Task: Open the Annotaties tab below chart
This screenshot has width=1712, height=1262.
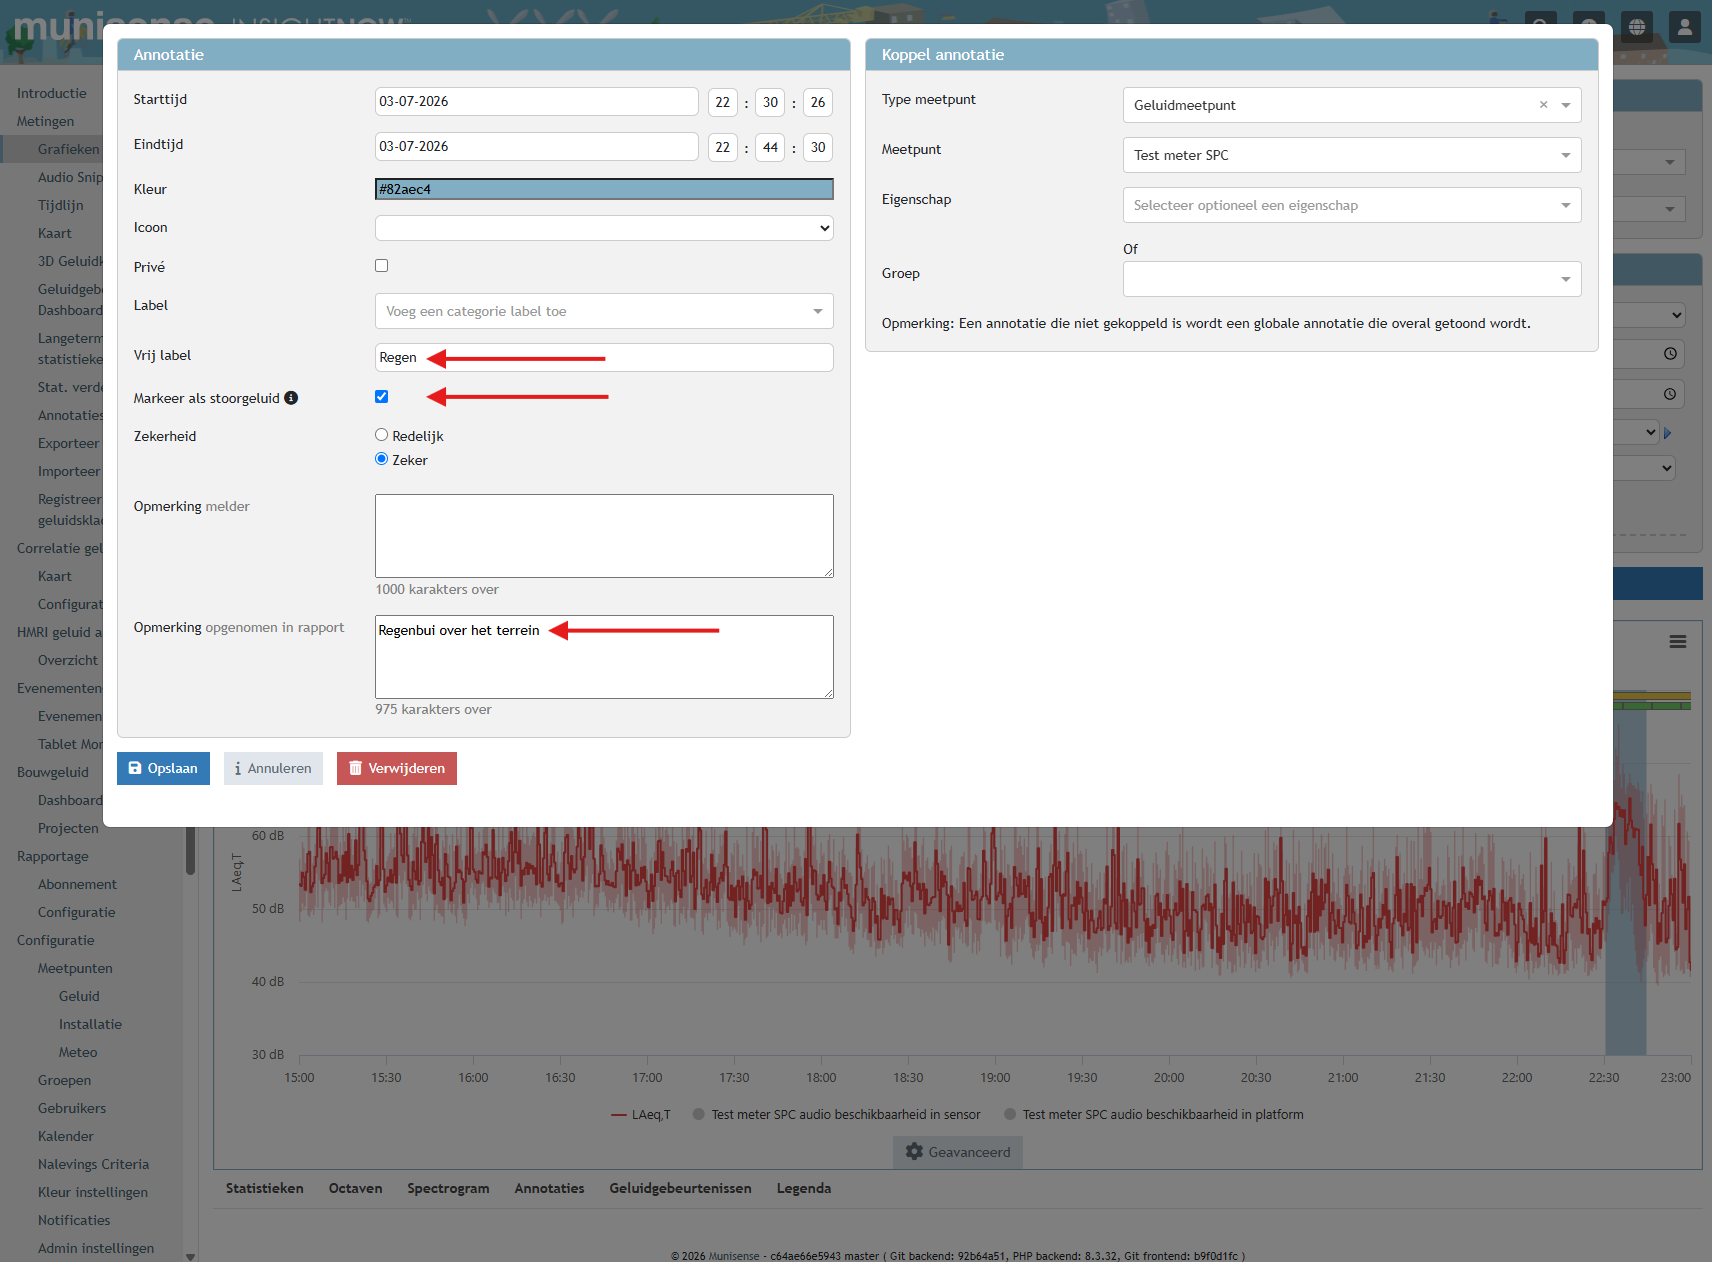Action: [x=549, y=1188]
